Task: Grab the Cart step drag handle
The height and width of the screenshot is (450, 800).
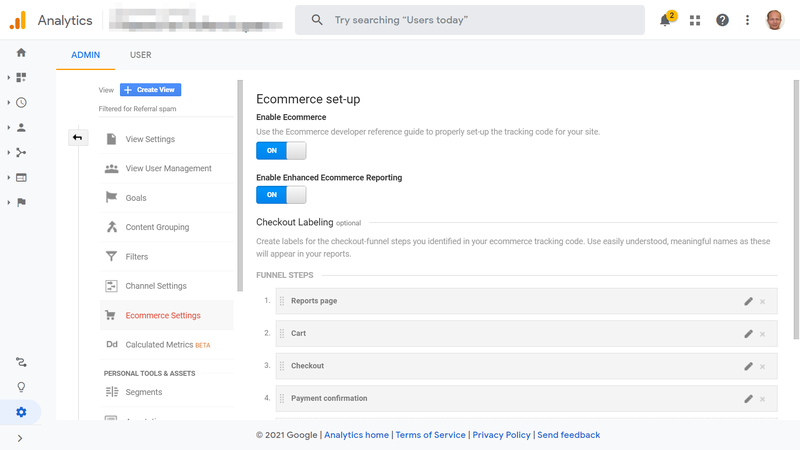Action: (282, 334)
